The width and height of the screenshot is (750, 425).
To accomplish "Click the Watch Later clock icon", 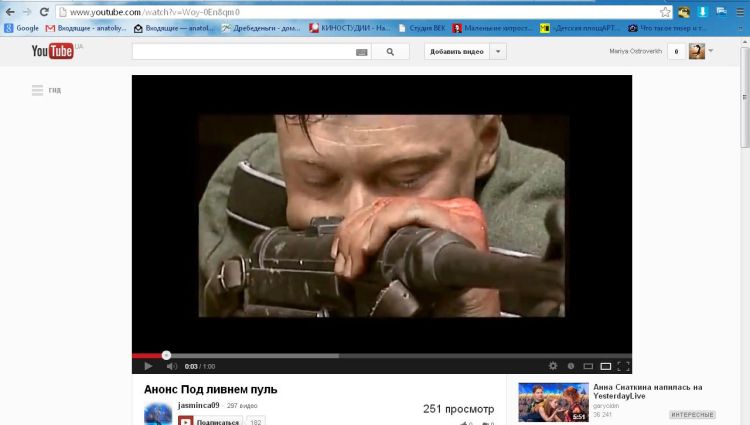I will tap(570, 366).
